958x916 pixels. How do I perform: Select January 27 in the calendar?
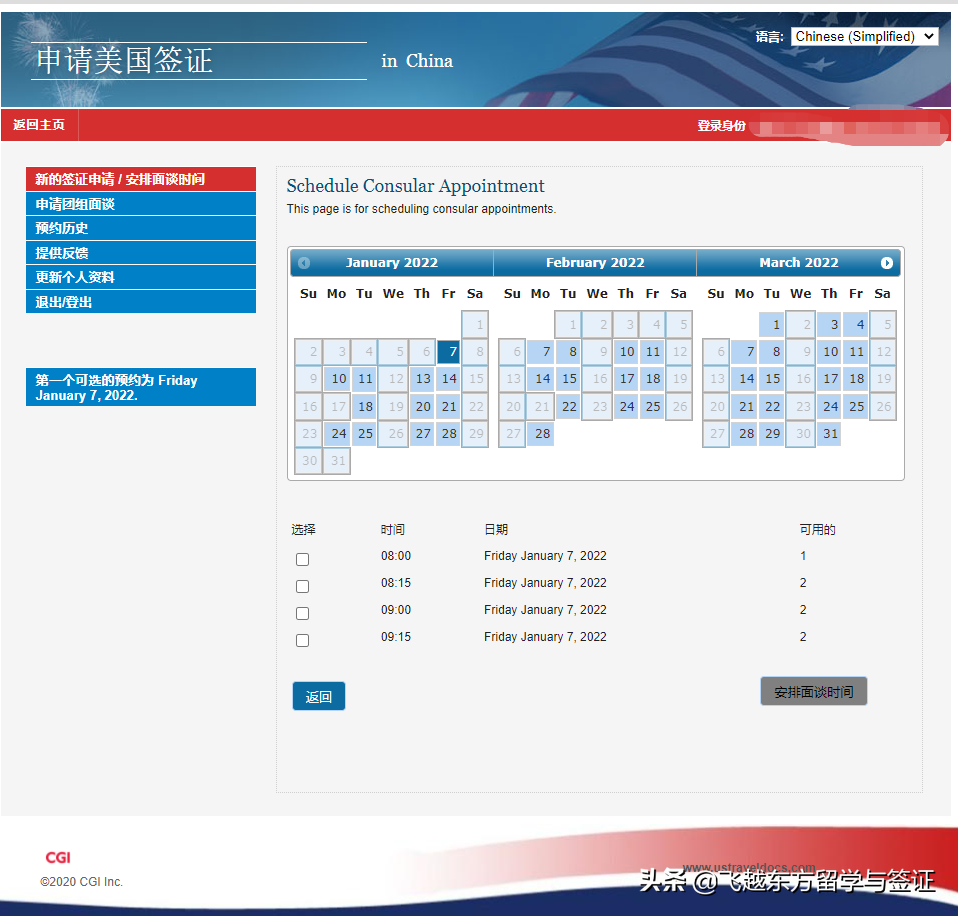tap(422, 433)
